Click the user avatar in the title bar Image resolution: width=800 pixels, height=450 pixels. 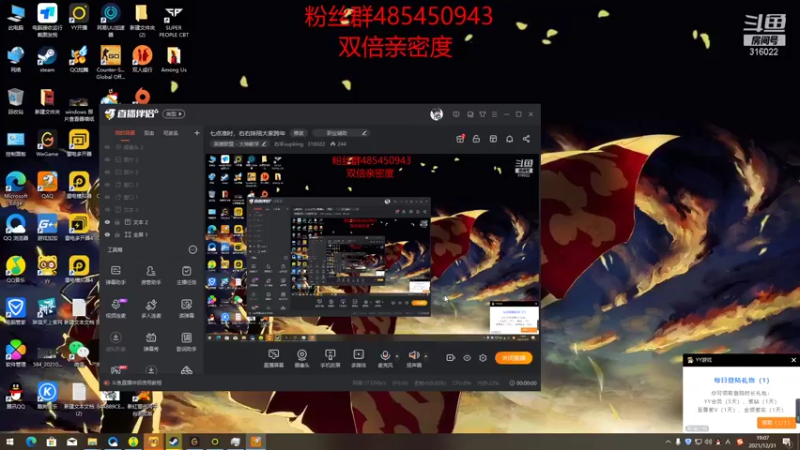pyautogui.click(x=436, y=114)
